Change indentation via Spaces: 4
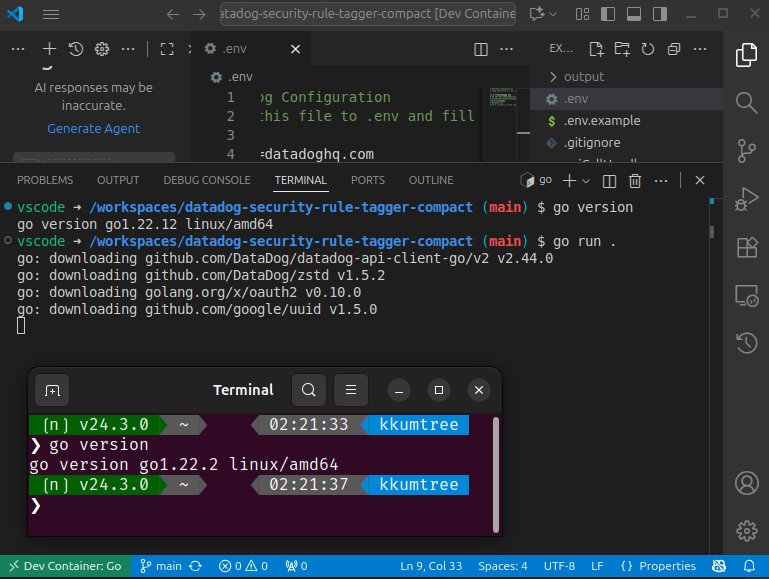 (503, 566)
